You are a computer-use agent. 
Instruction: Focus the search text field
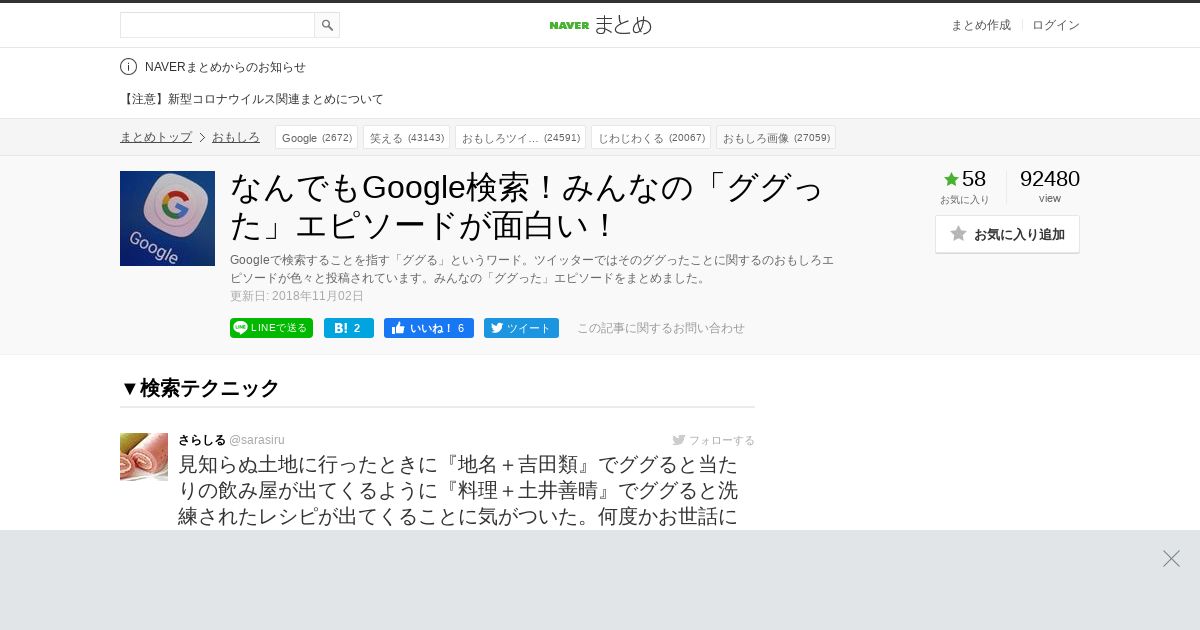(217, 25)
